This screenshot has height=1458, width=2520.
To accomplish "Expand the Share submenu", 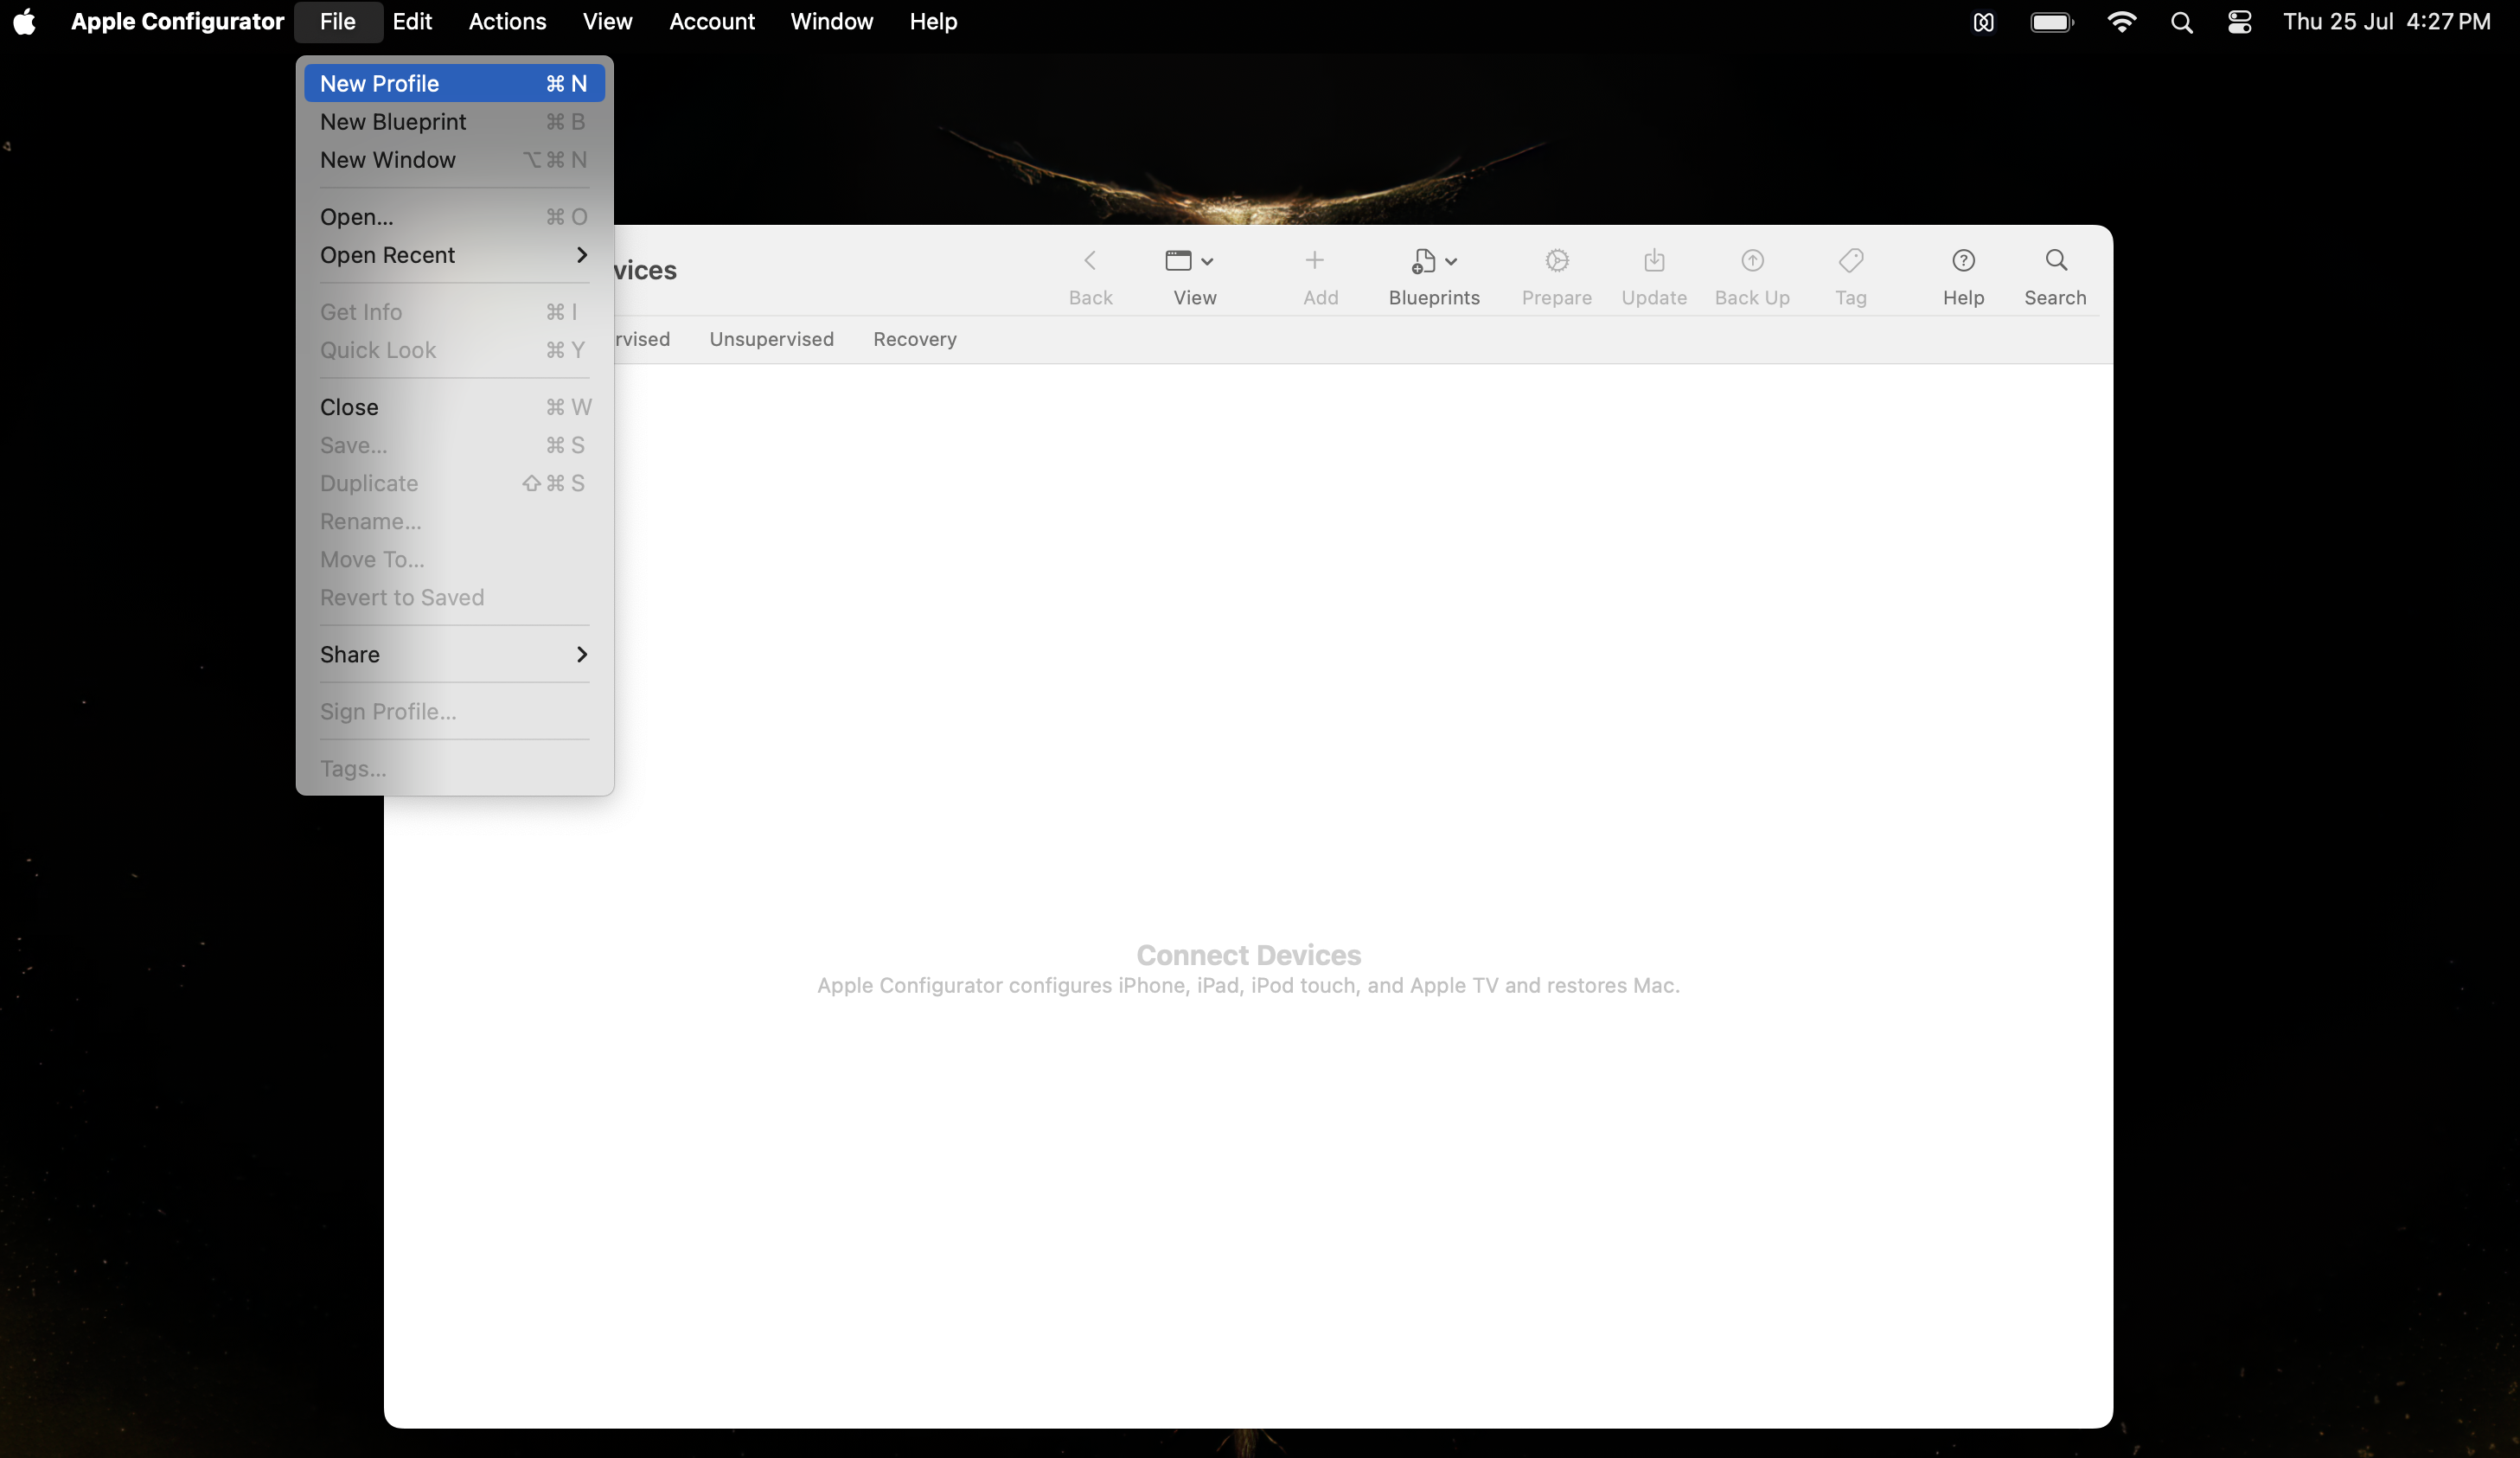I will tap(454, 654).
